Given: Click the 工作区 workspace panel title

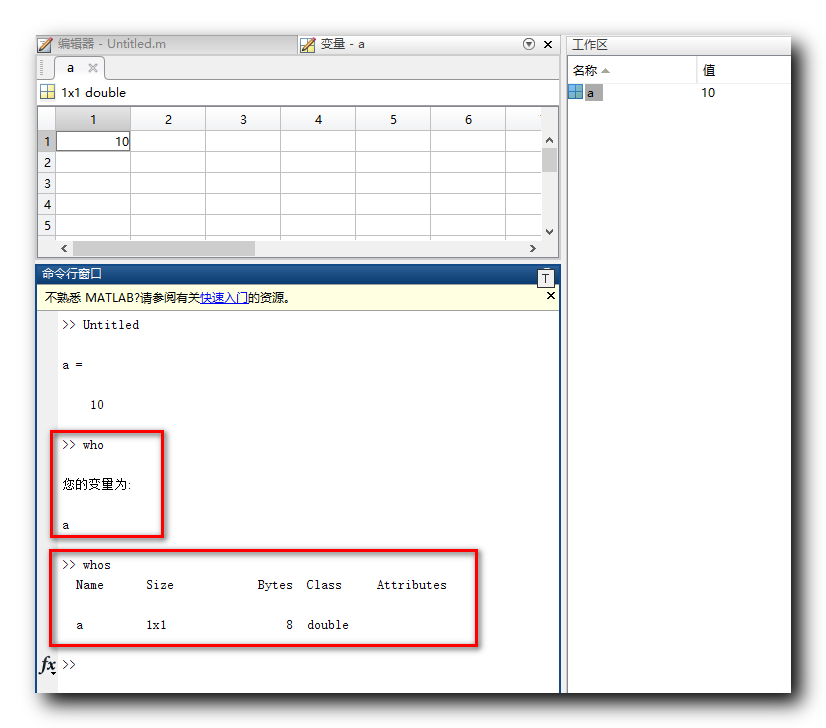Looking at the screenshot, I should coord(590,45).
